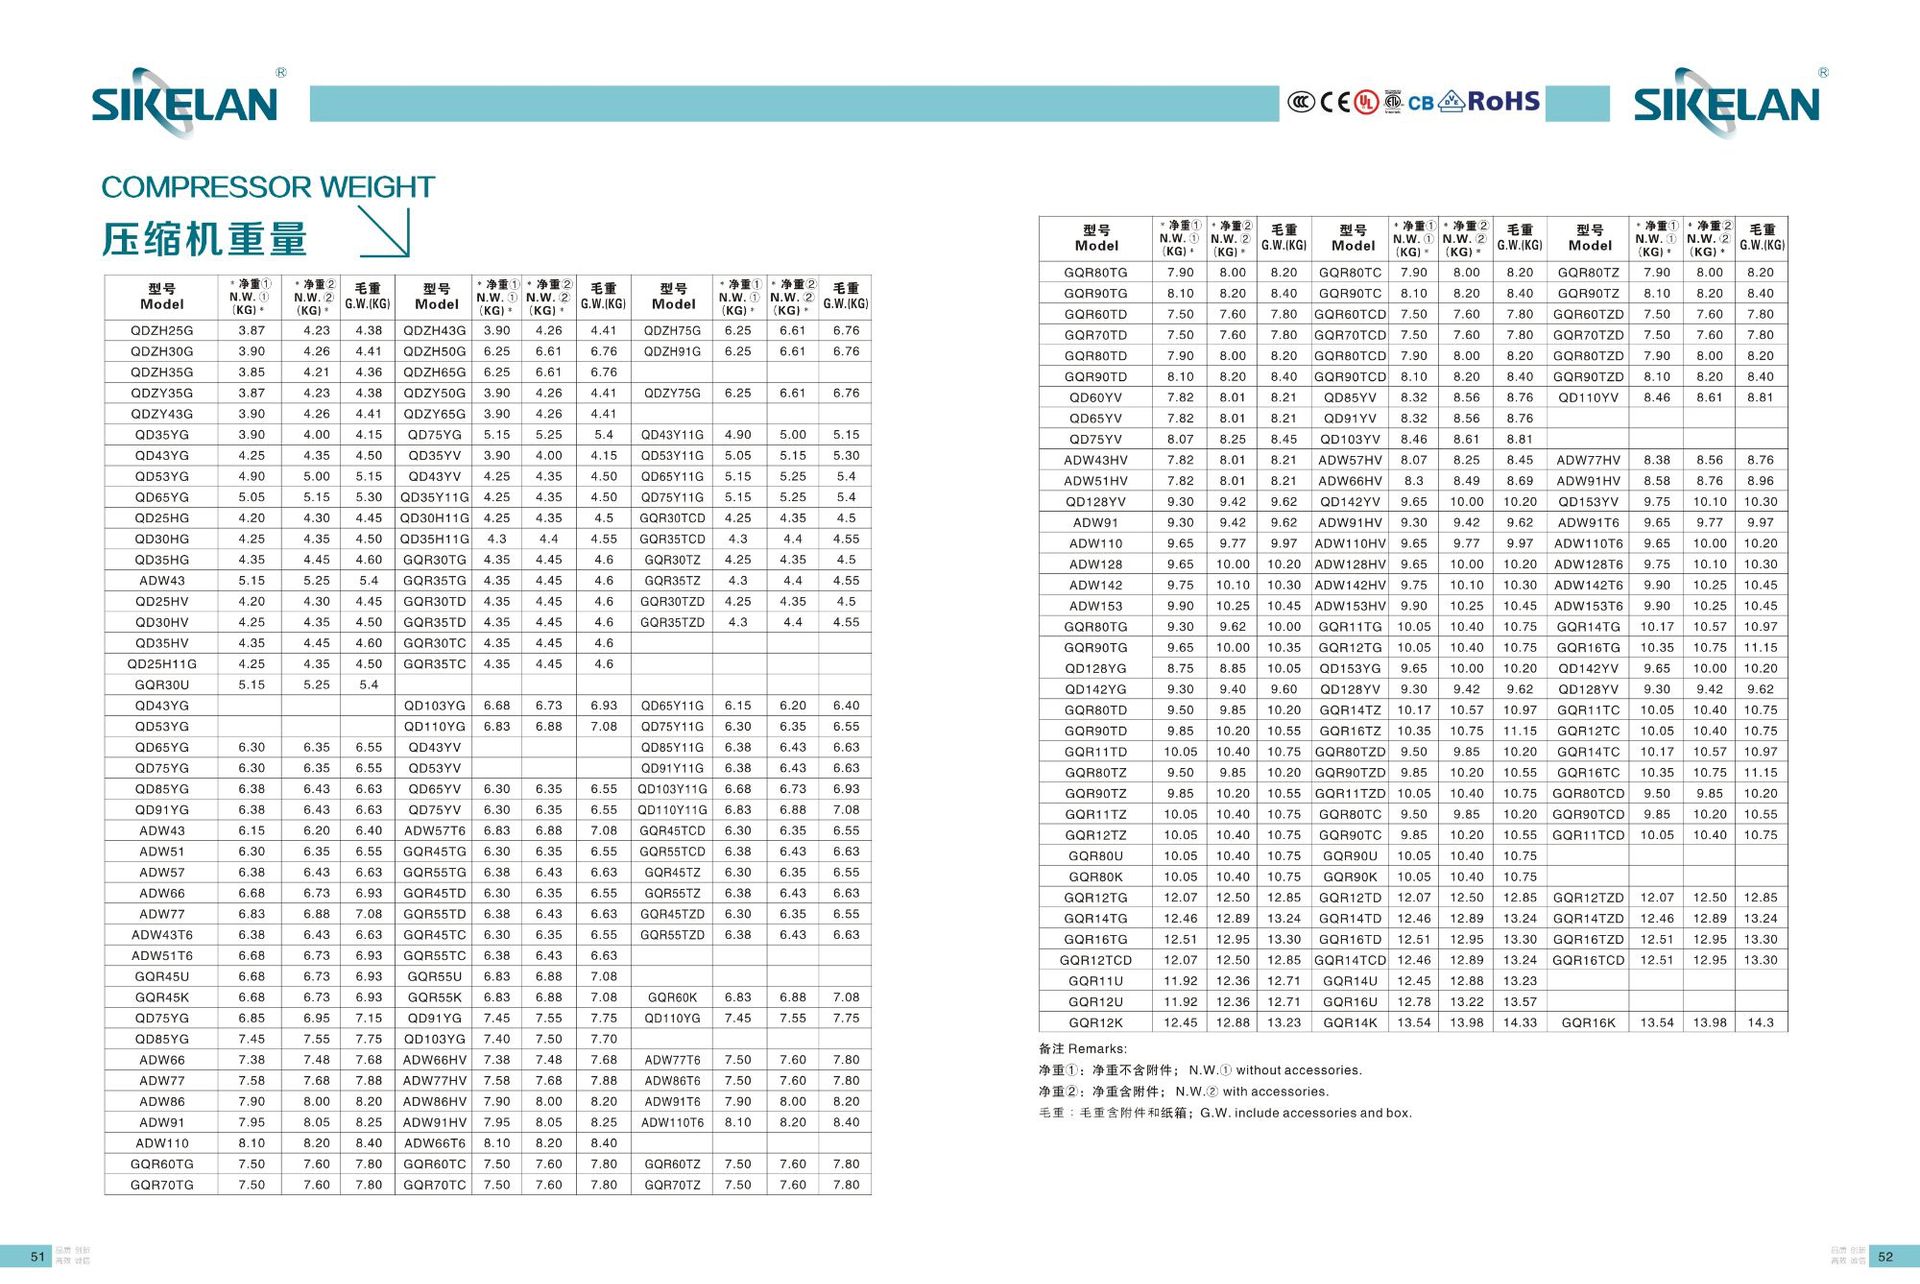Select the GQR35TG model cell
Viewport: 1920px width, 1284px height.
[434, 580]
